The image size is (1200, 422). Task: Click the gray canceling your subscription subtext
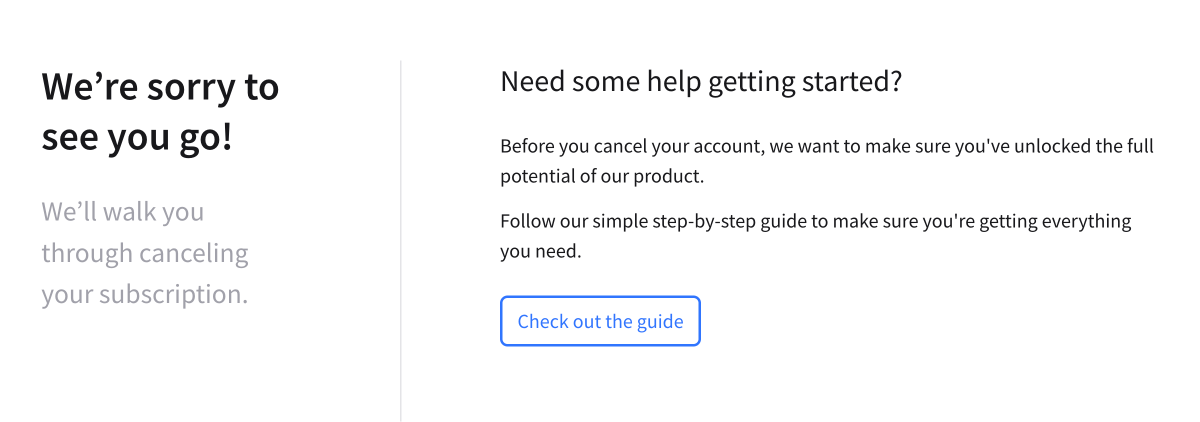pos(145,254)
